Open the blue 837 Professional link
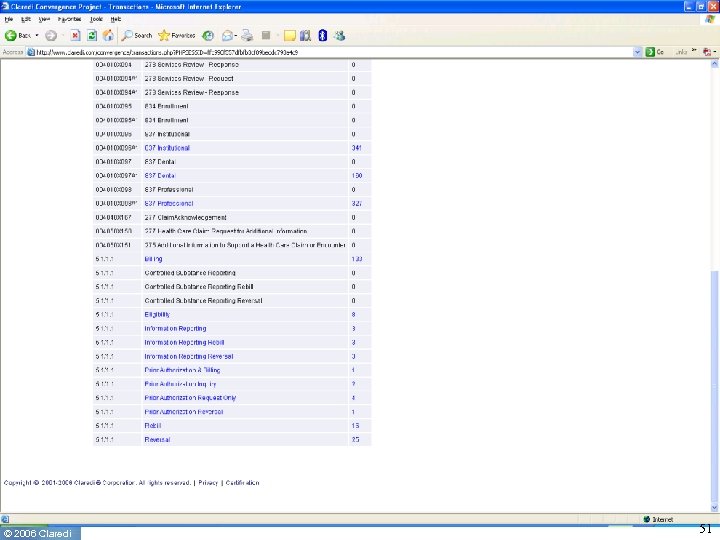This screenshot has width=720, height=540. (x=169, y=203)
